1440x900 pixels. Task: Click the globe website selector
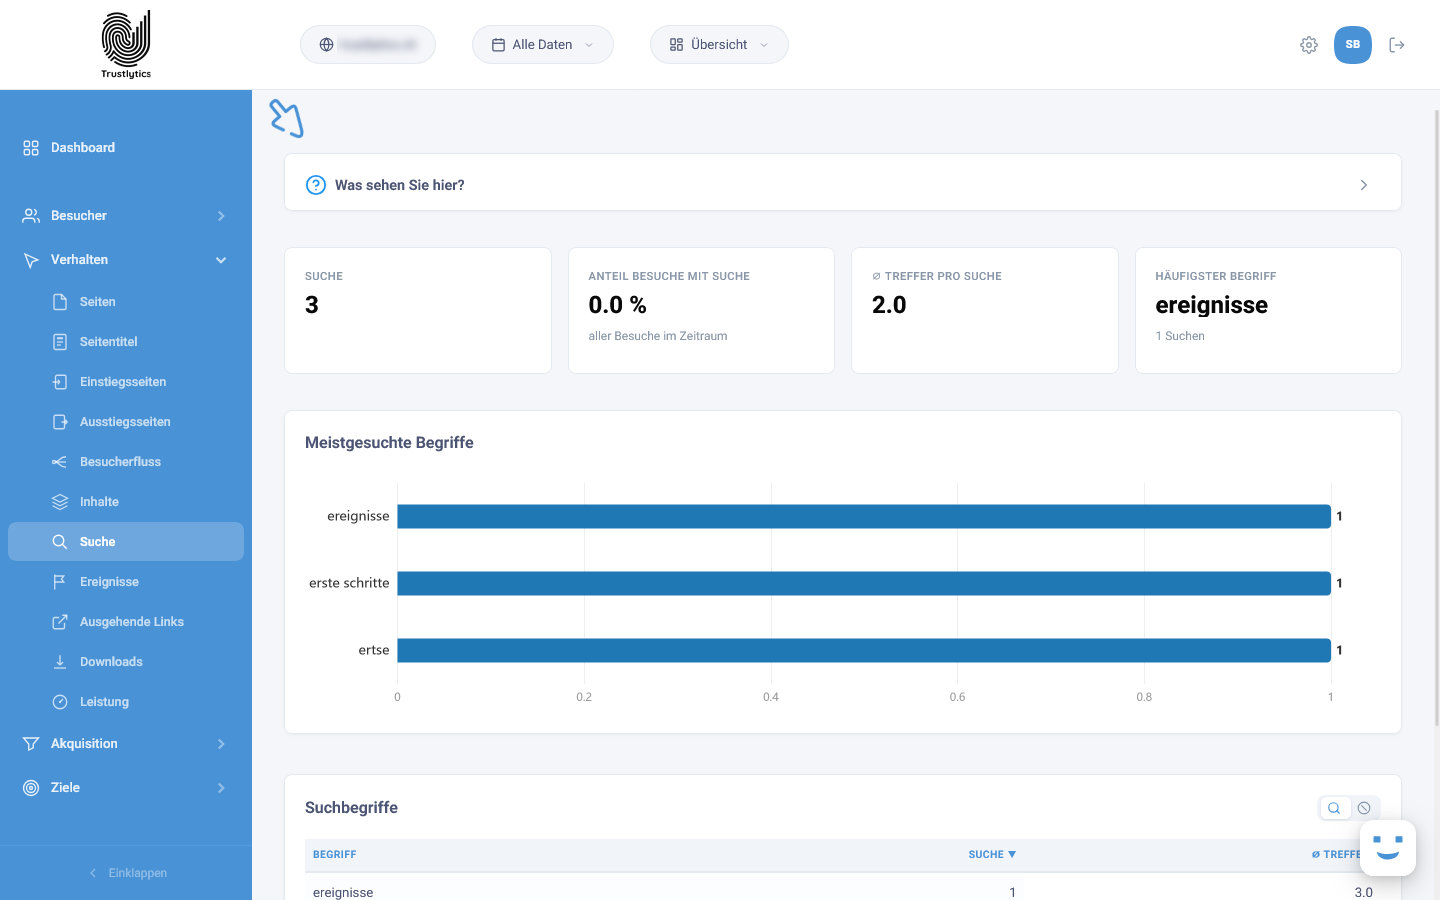click(x=368, y=45)
